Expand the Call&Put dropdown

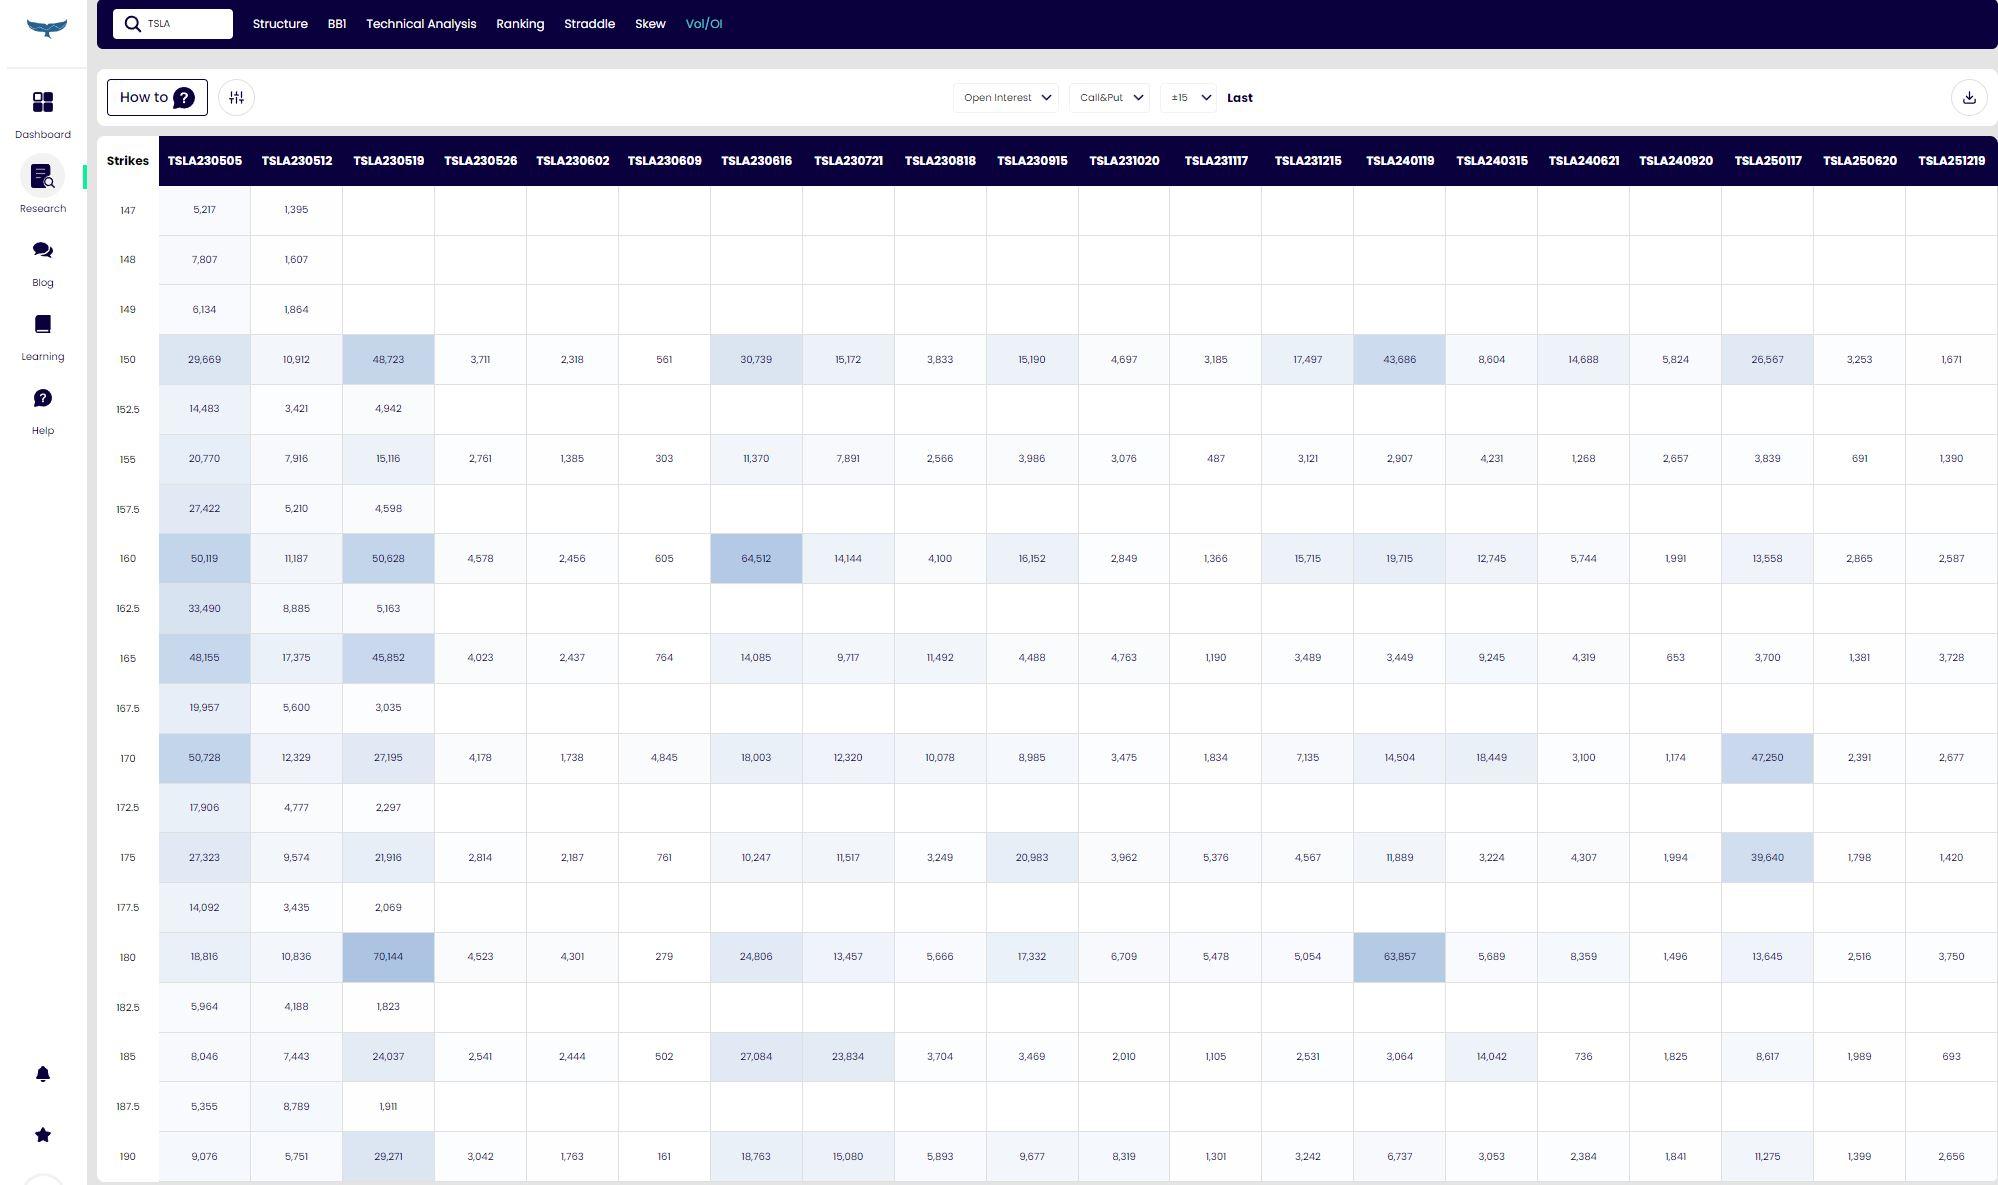(x=1110, y=97)
